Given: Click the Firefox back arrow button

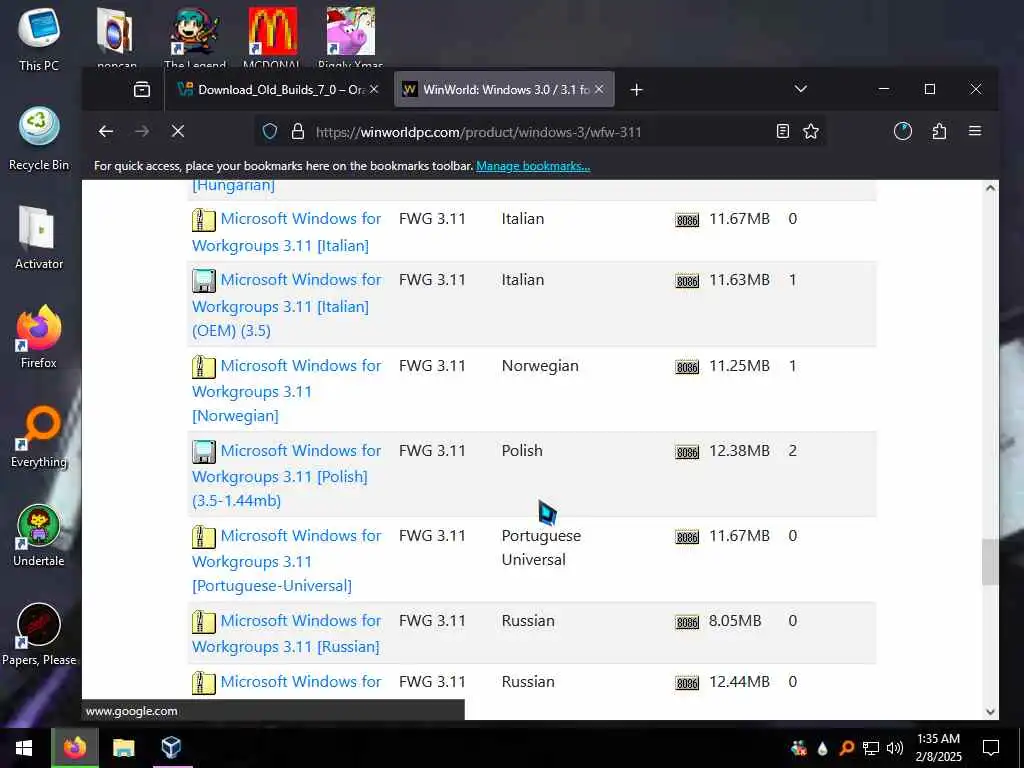Looking at the screenshot, I should [106, 131].
